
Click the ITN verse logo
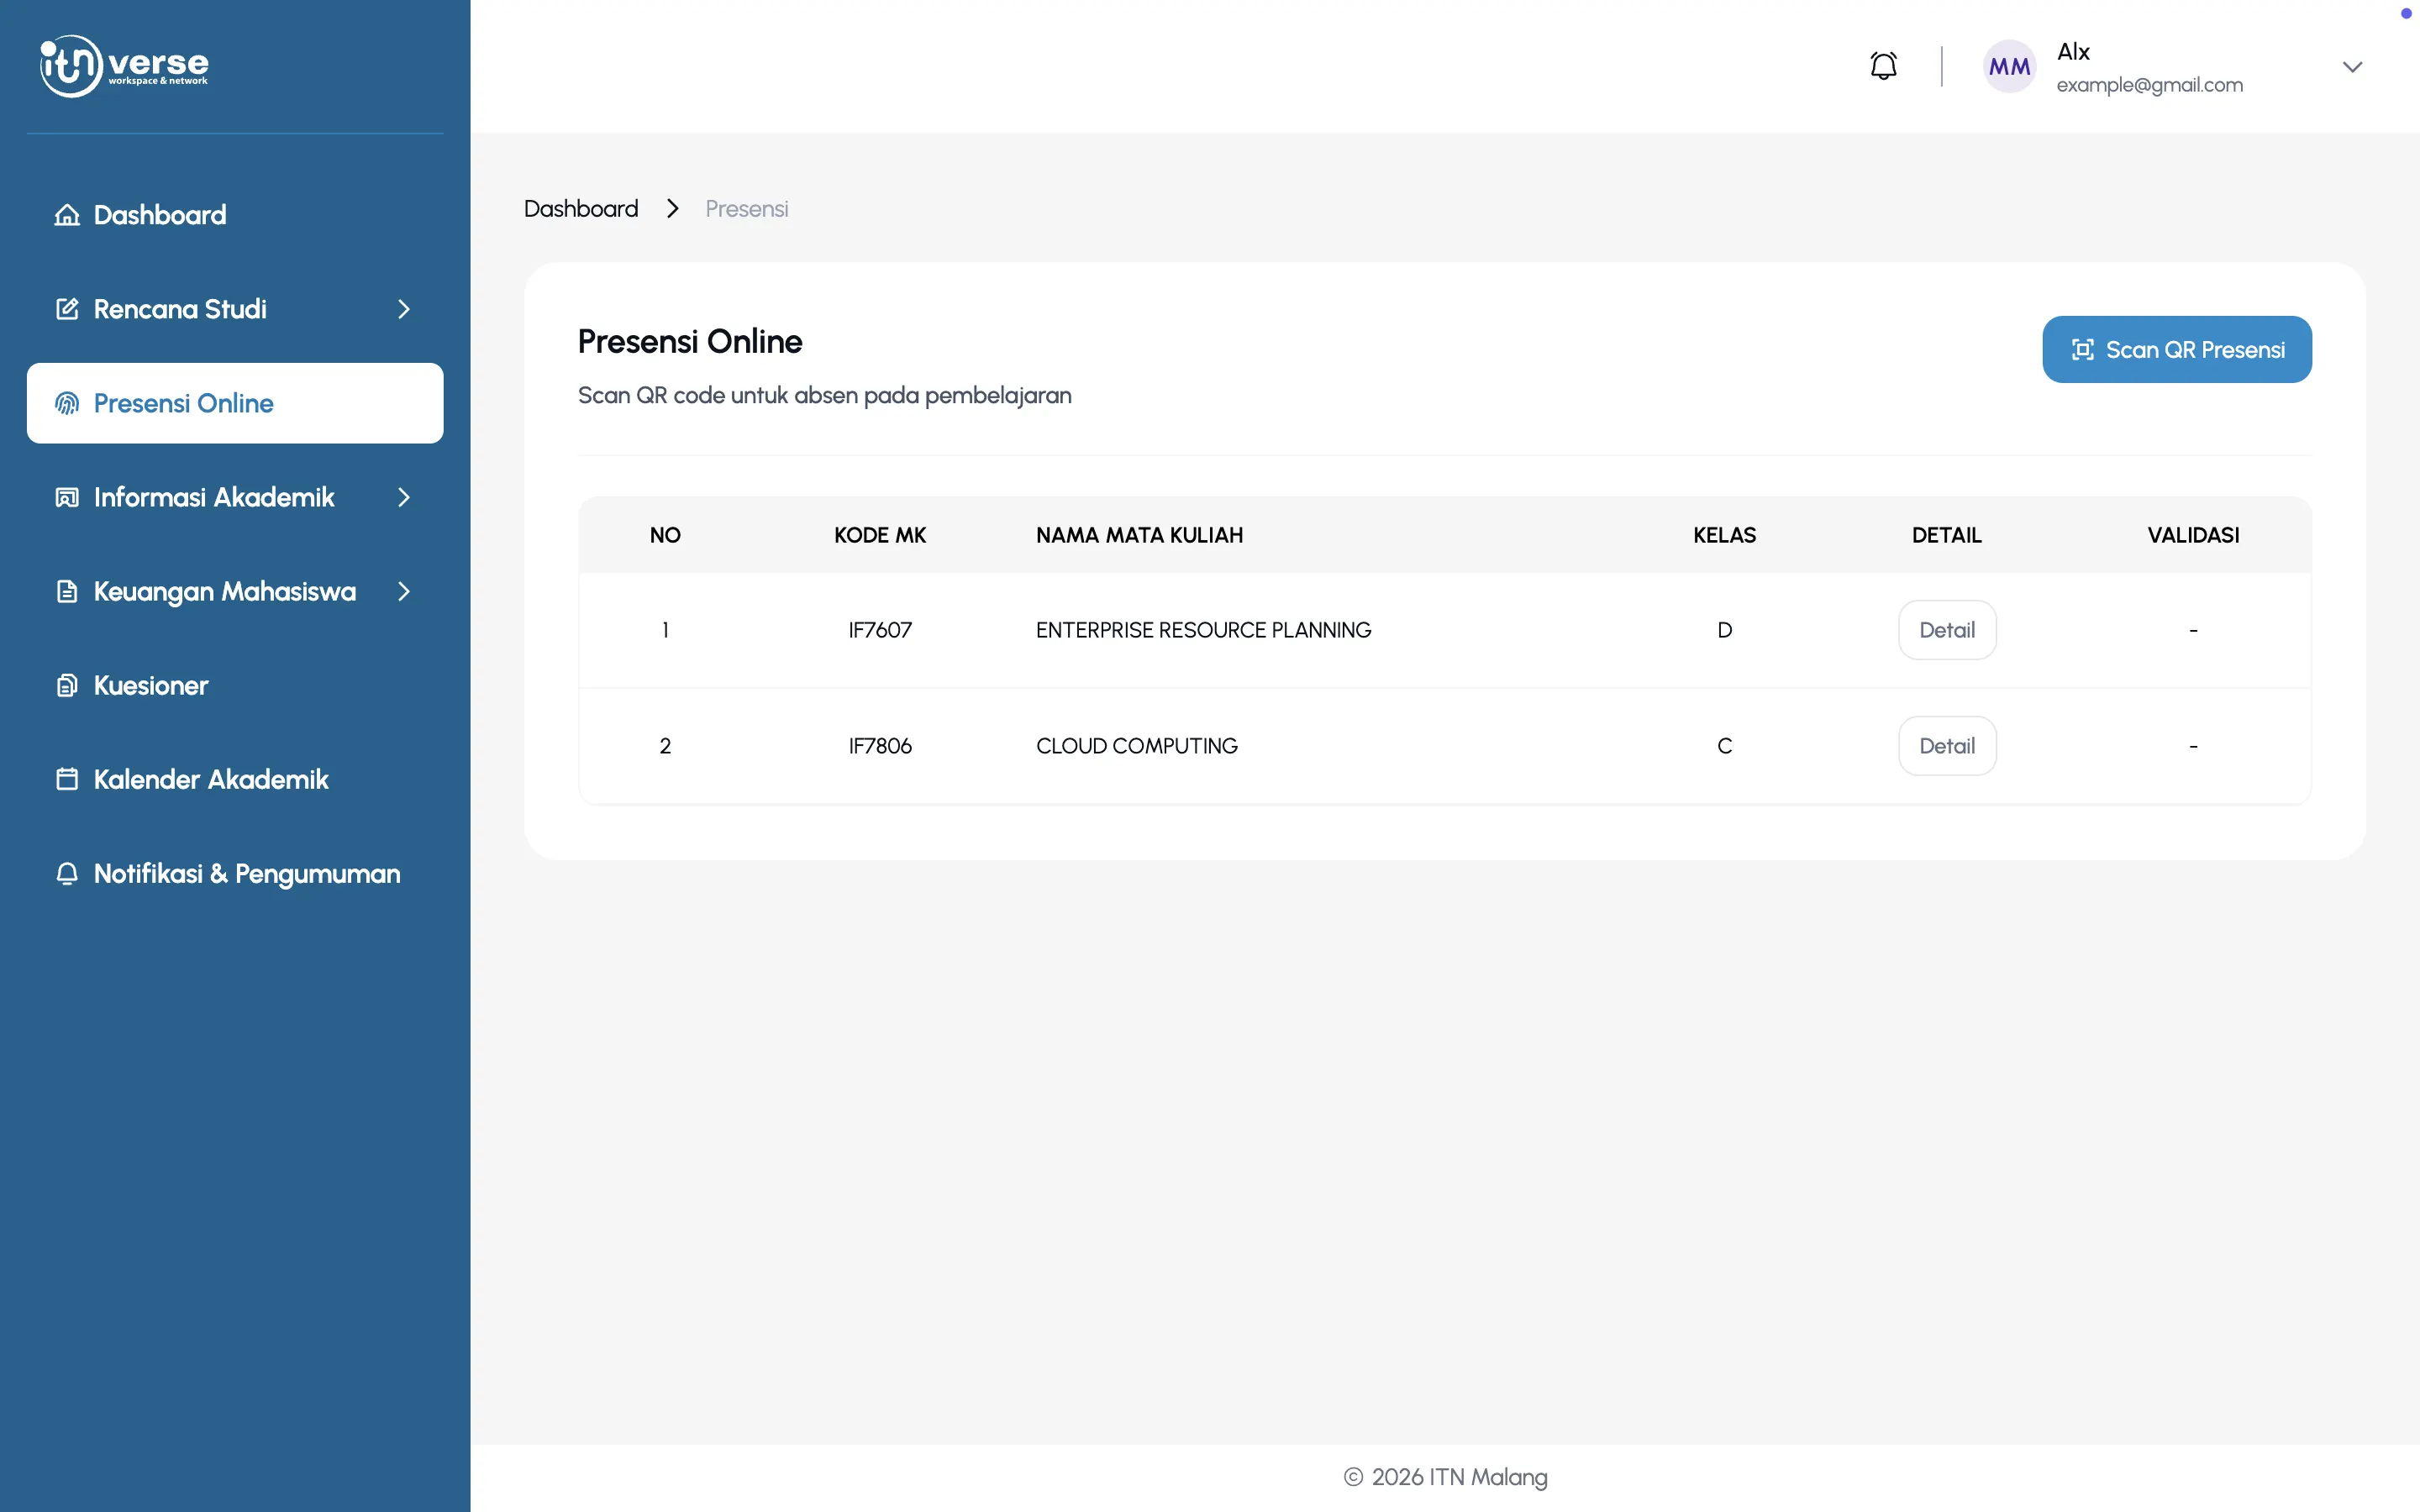point(124,66)
